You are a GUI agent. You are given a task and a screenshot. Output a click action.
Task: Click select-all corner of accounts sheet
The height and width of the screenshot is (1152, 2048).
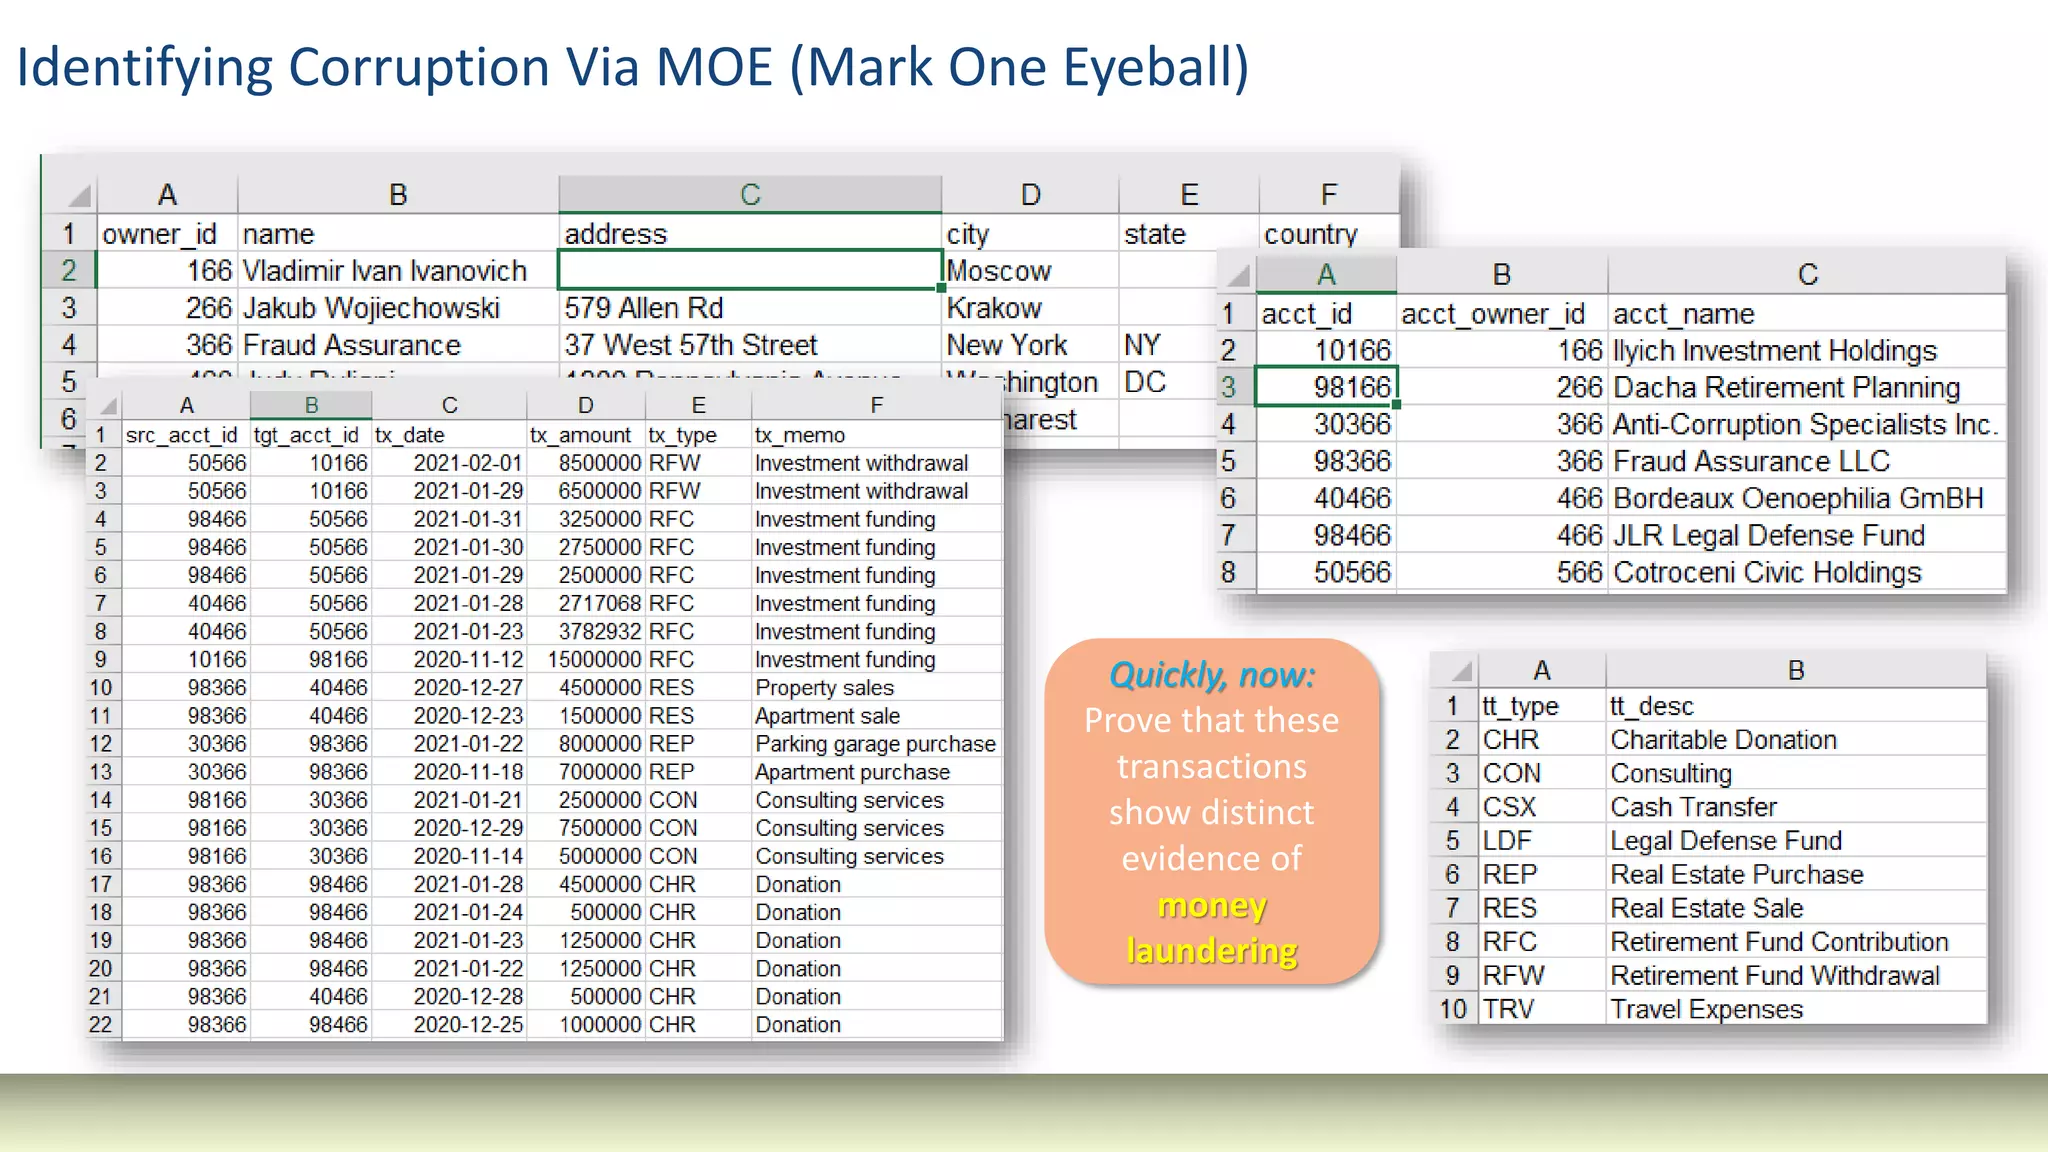(x=1237, y=274)
